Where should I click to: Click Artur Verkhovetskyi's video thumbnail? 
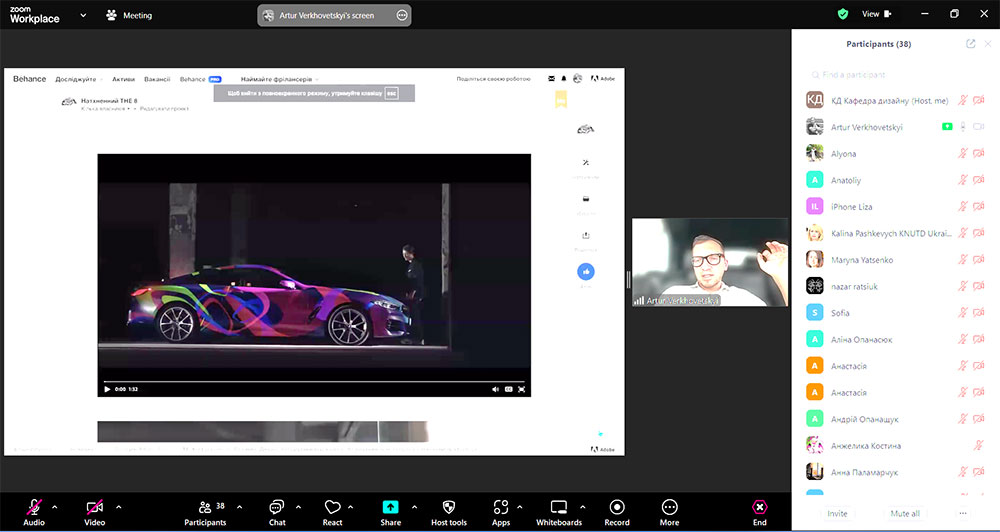pos(710,262)
